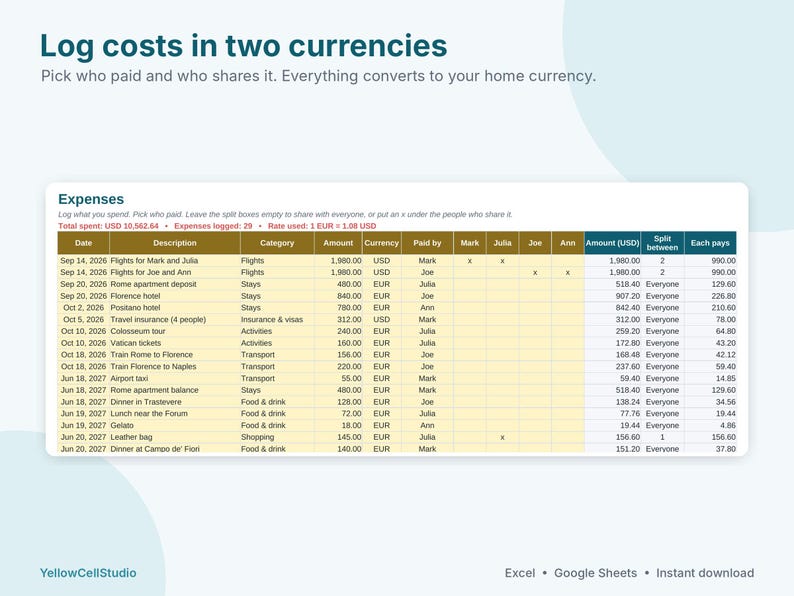Click the x under Mark in first flights row
Screen dimensions: 794x596
469,261
